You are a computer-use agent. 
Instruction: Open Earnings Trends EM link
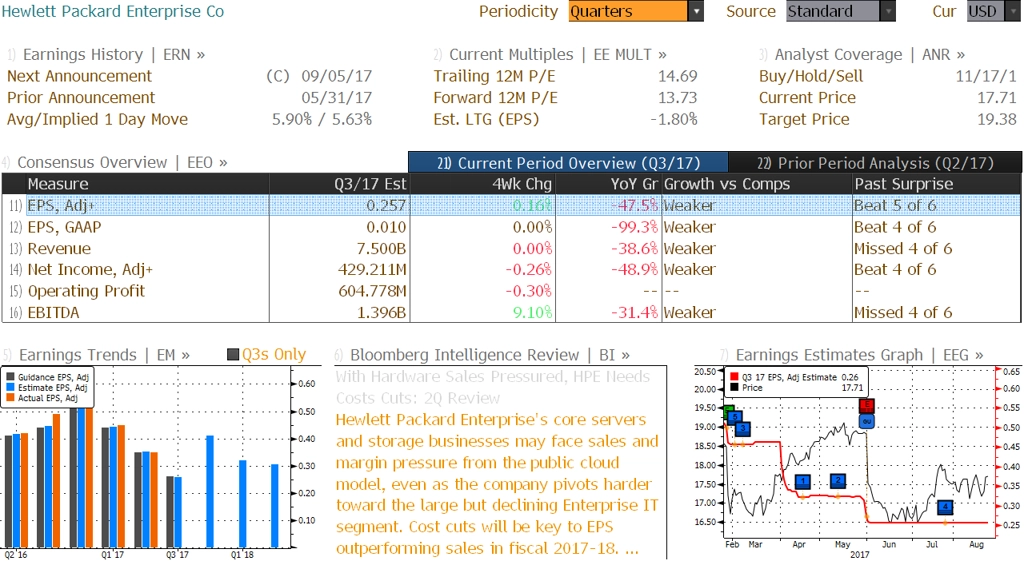pos(104,355)
